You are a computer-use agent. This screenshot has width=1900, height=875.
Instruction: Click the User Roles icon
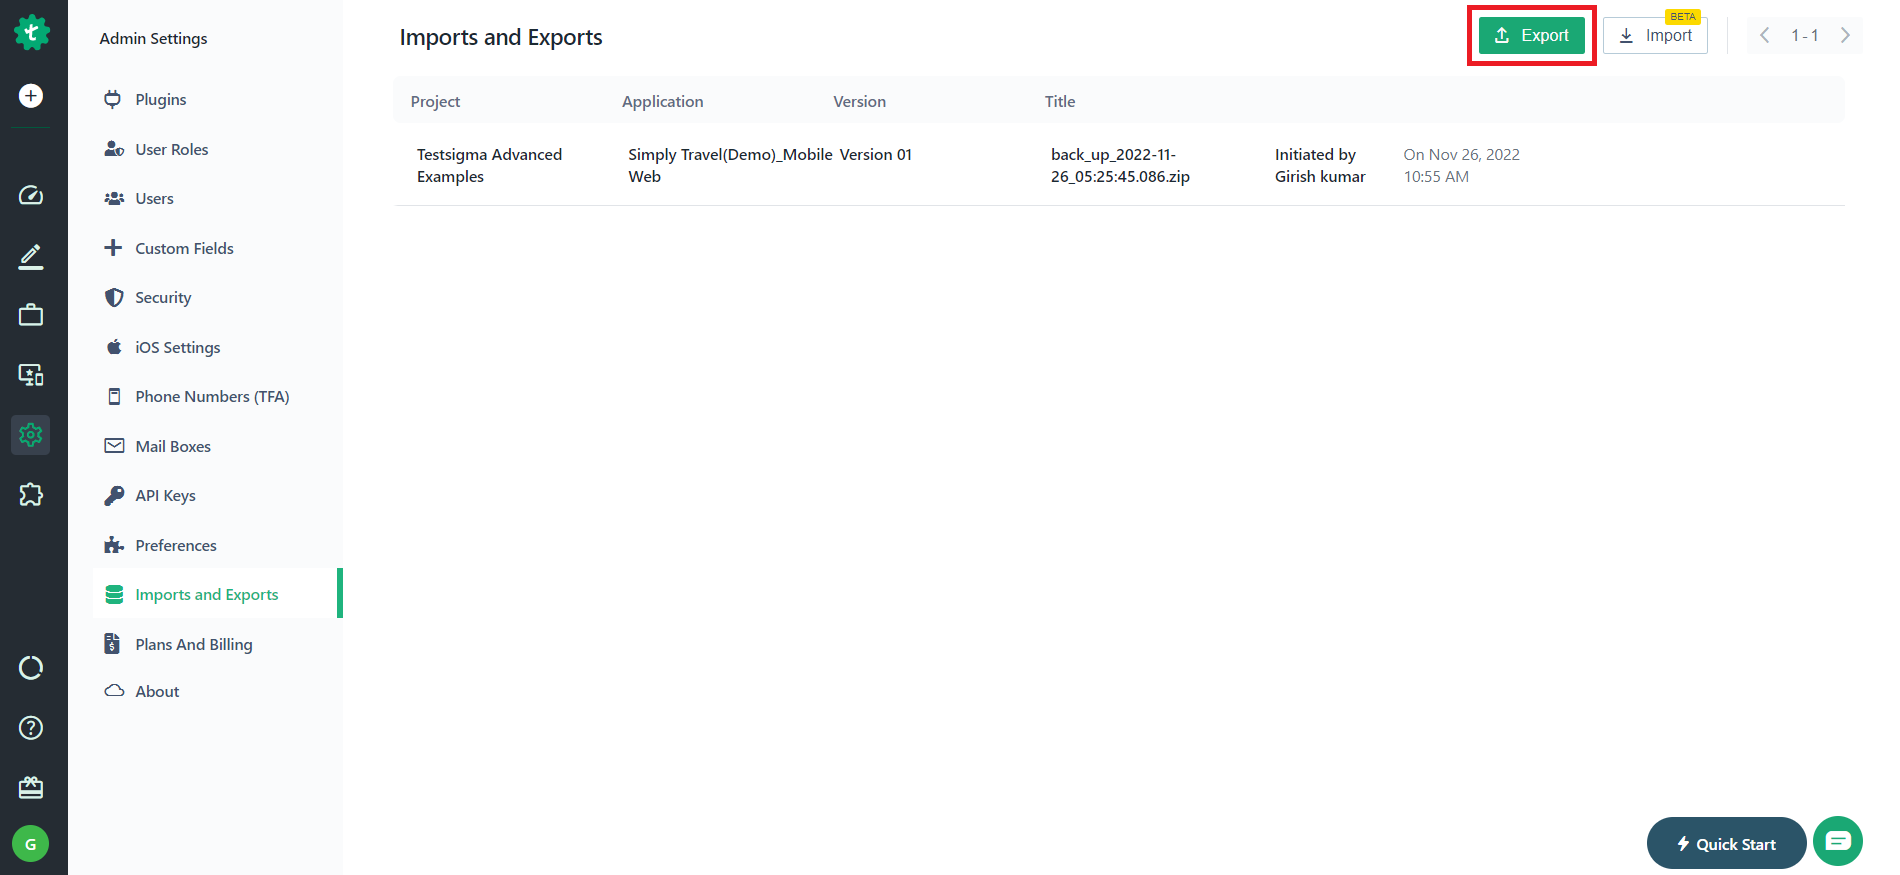point(114,149)
